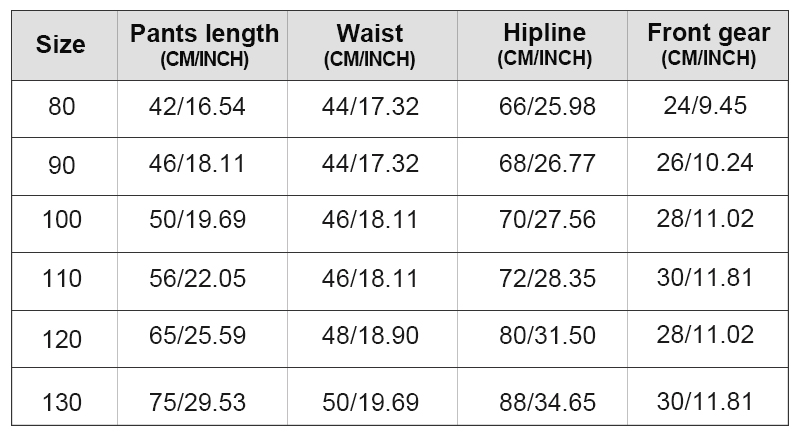Select the size 120 row label
This screenshot has width=800, height=440.
tap(61, 341)
